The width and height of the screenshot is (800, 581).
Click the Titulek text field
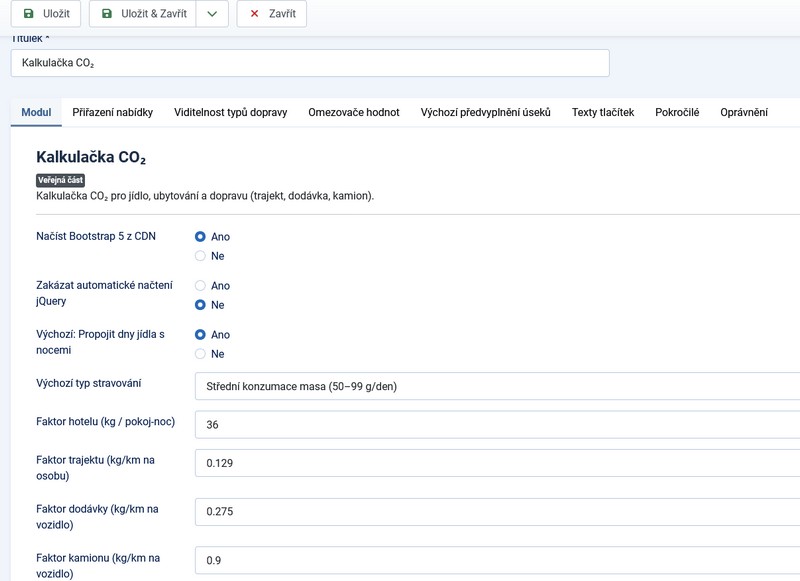309,63
